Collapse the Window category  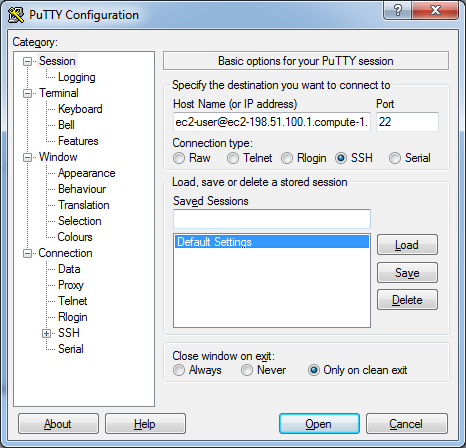pos(27,157)
